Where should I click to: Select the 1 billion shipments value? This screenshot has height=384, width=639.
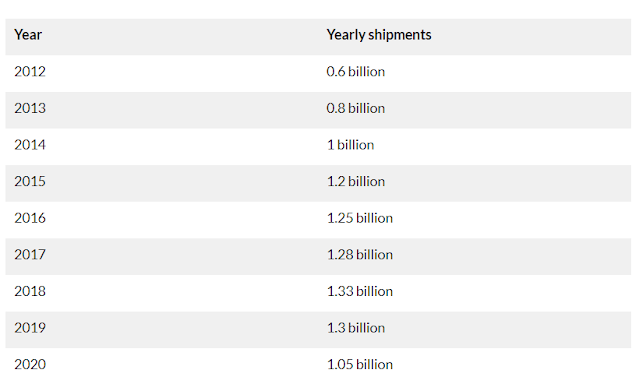click(350, 145)
